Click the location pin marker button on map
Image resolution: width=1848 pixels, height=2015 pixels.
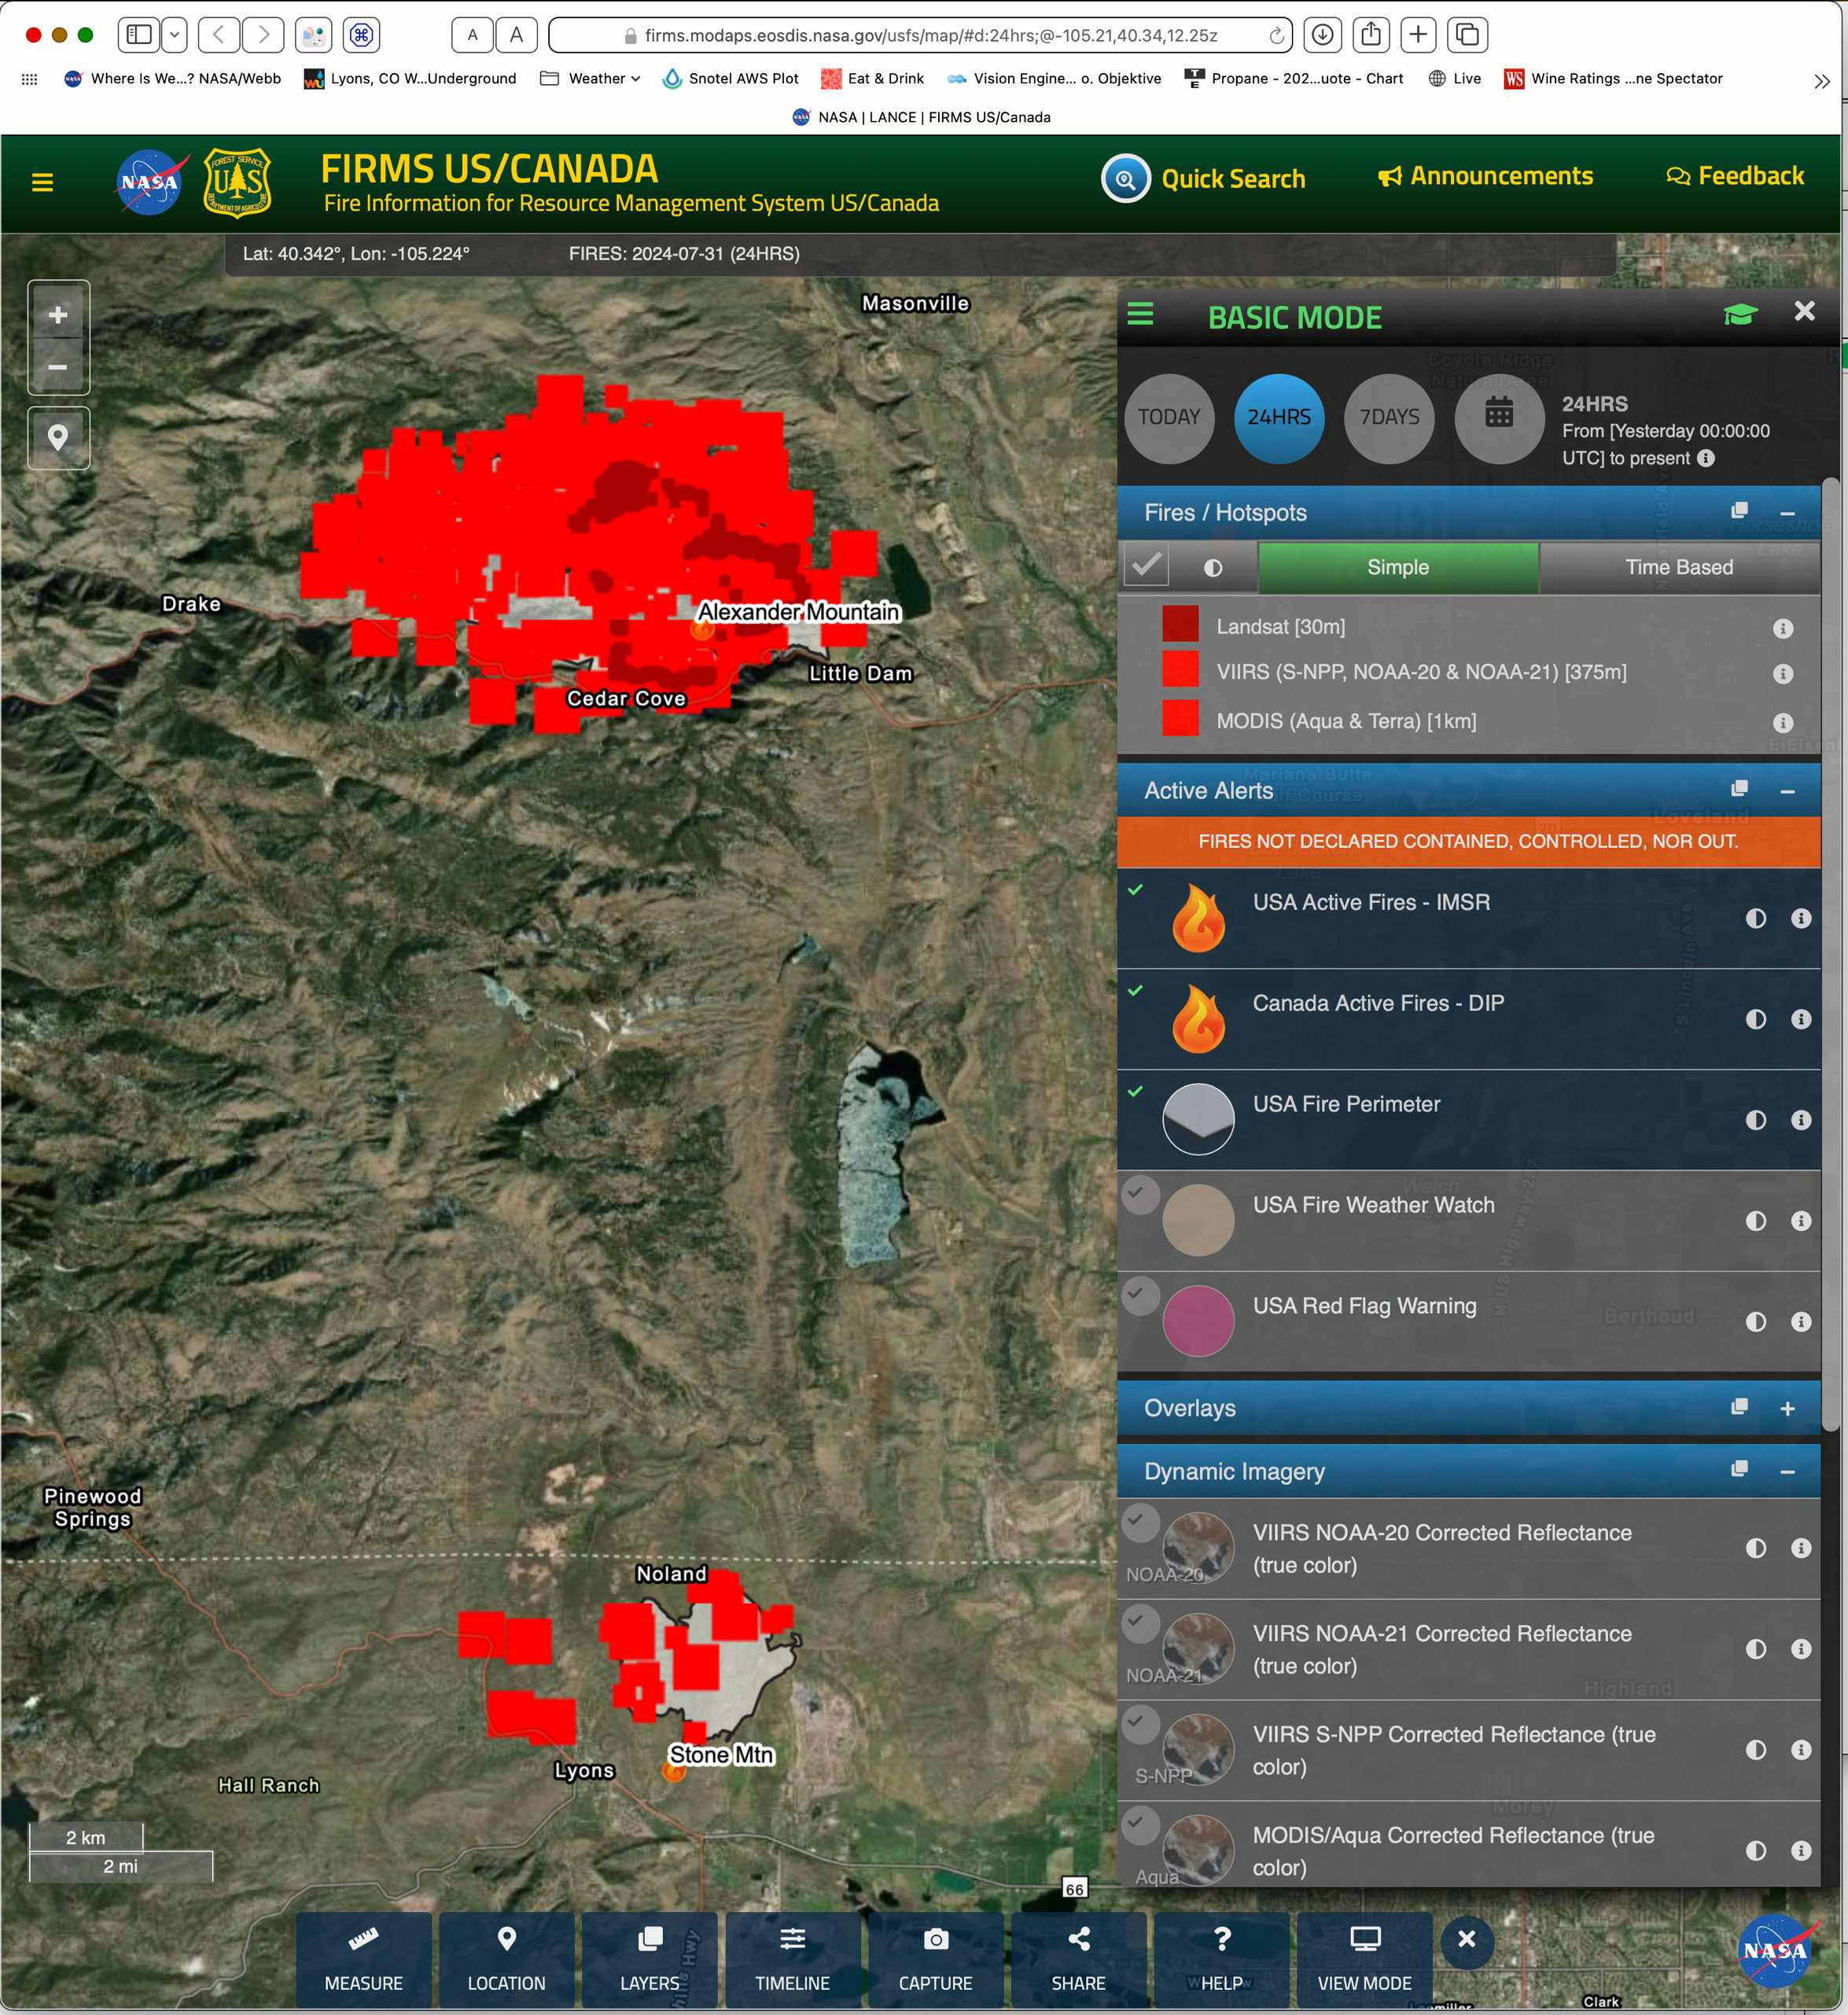(58, 438)
